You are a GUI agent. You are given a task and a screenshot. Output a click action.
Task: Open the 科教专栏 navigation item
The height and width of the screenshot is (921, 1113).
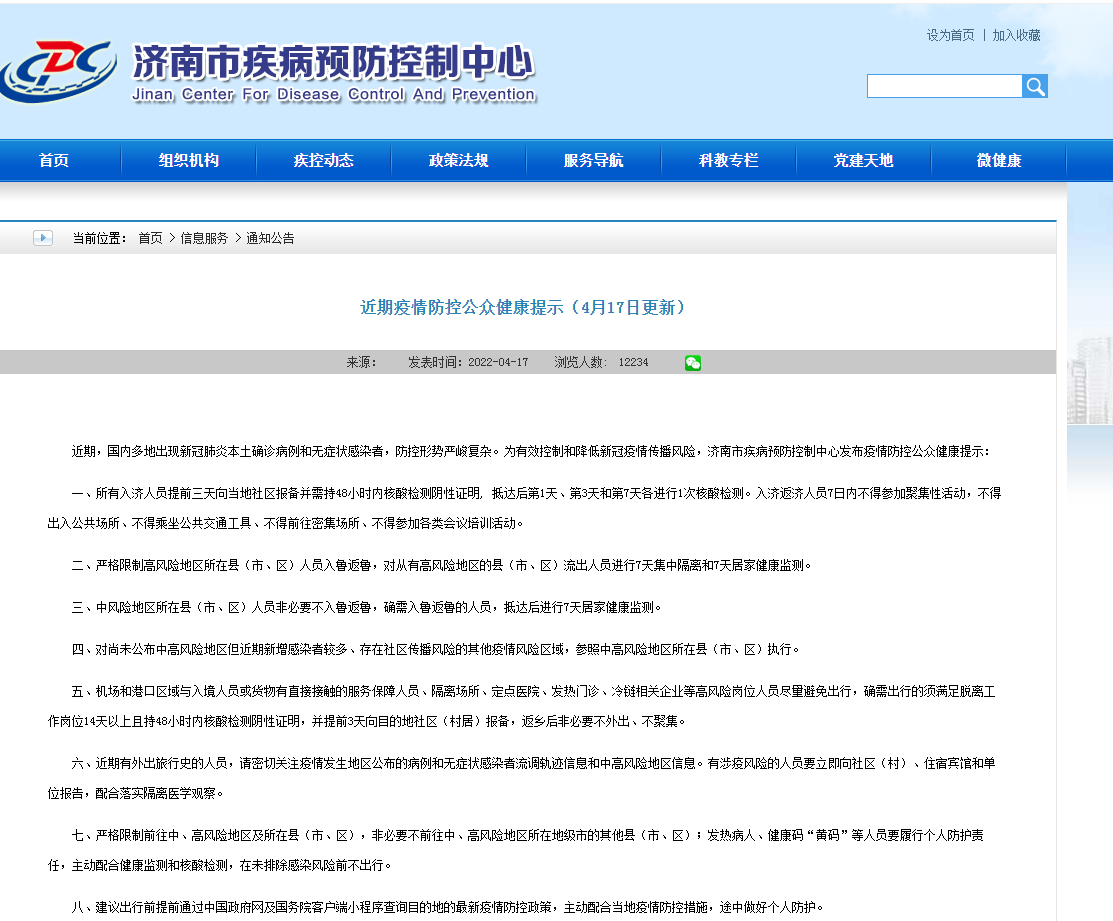click(728, 160)
